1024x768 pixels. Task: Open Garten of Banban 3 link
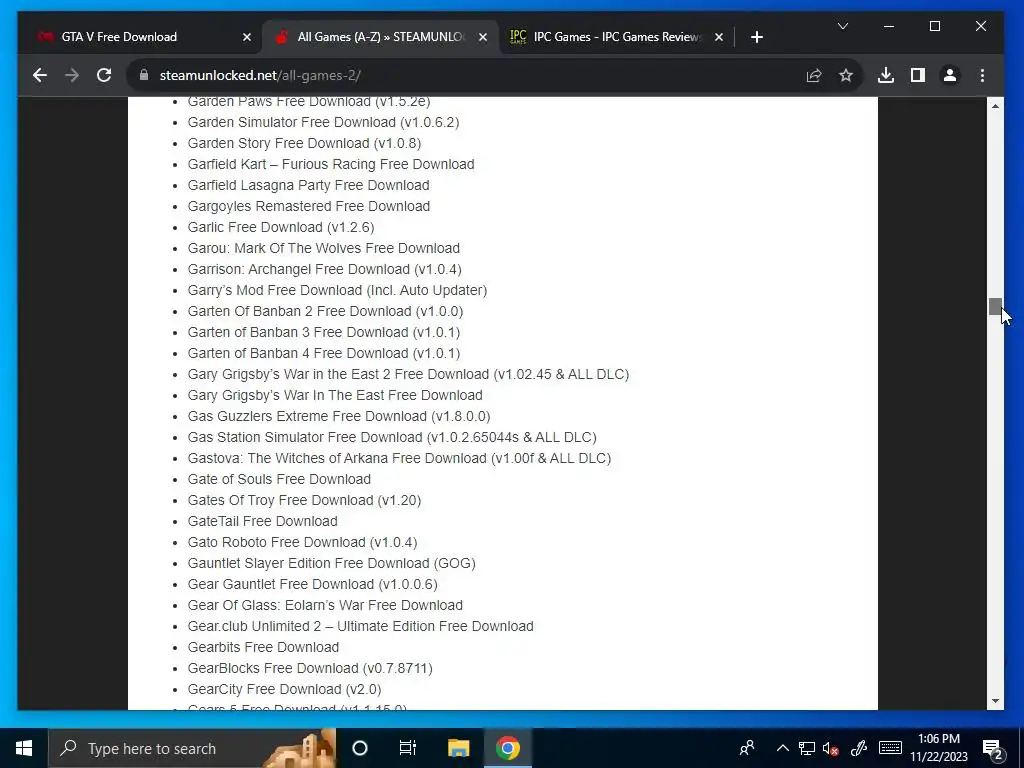coord(324,332)
